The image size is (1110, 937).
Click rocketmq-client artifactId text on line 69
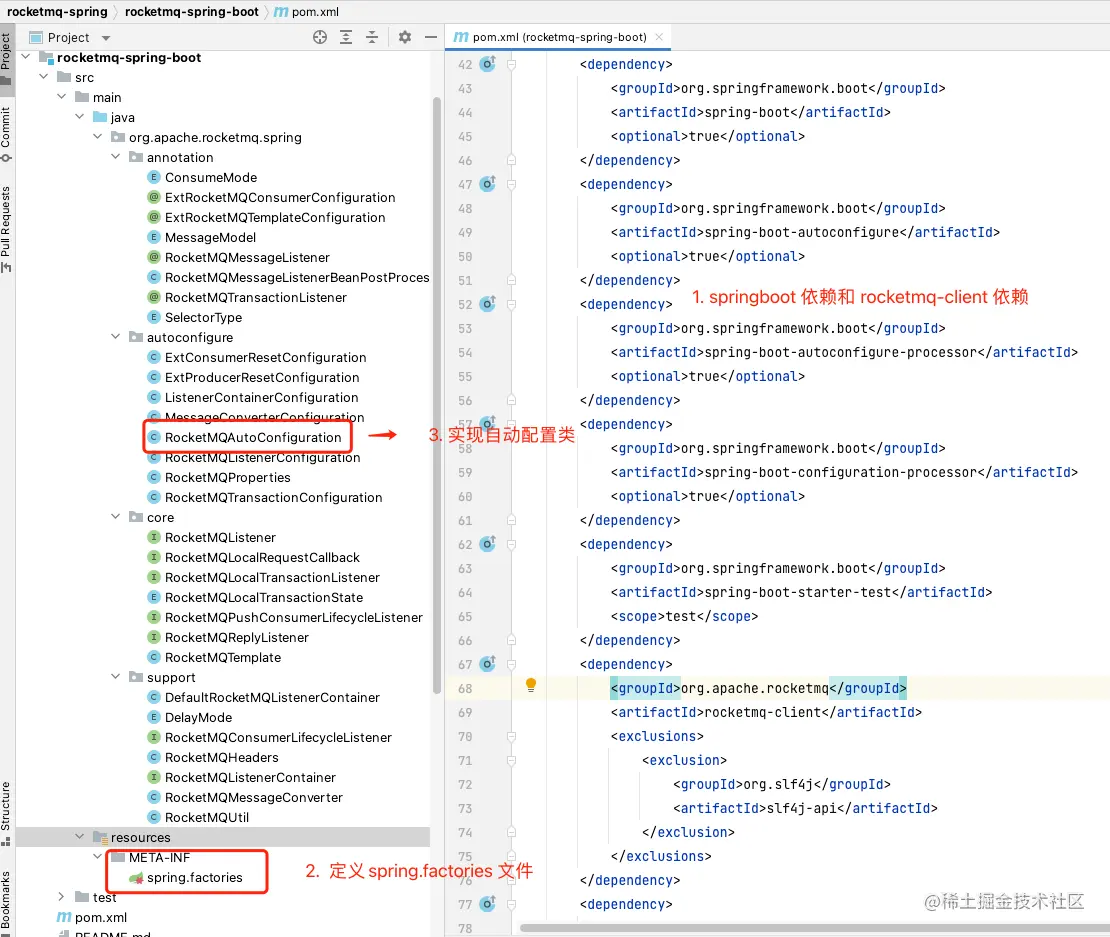pos(763,713)
